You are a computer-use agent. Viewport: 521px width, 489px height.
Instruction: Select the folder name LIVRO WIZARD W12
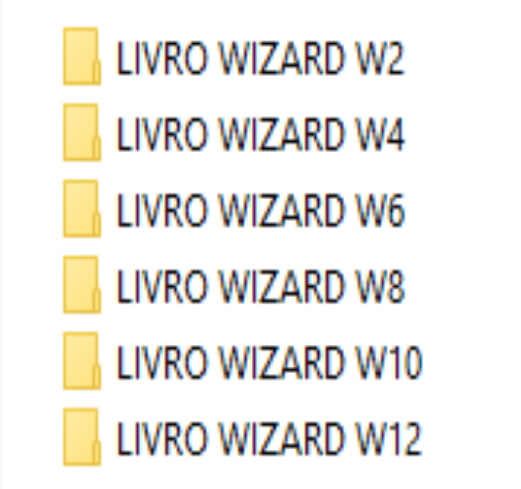click(x=269, y=439)
